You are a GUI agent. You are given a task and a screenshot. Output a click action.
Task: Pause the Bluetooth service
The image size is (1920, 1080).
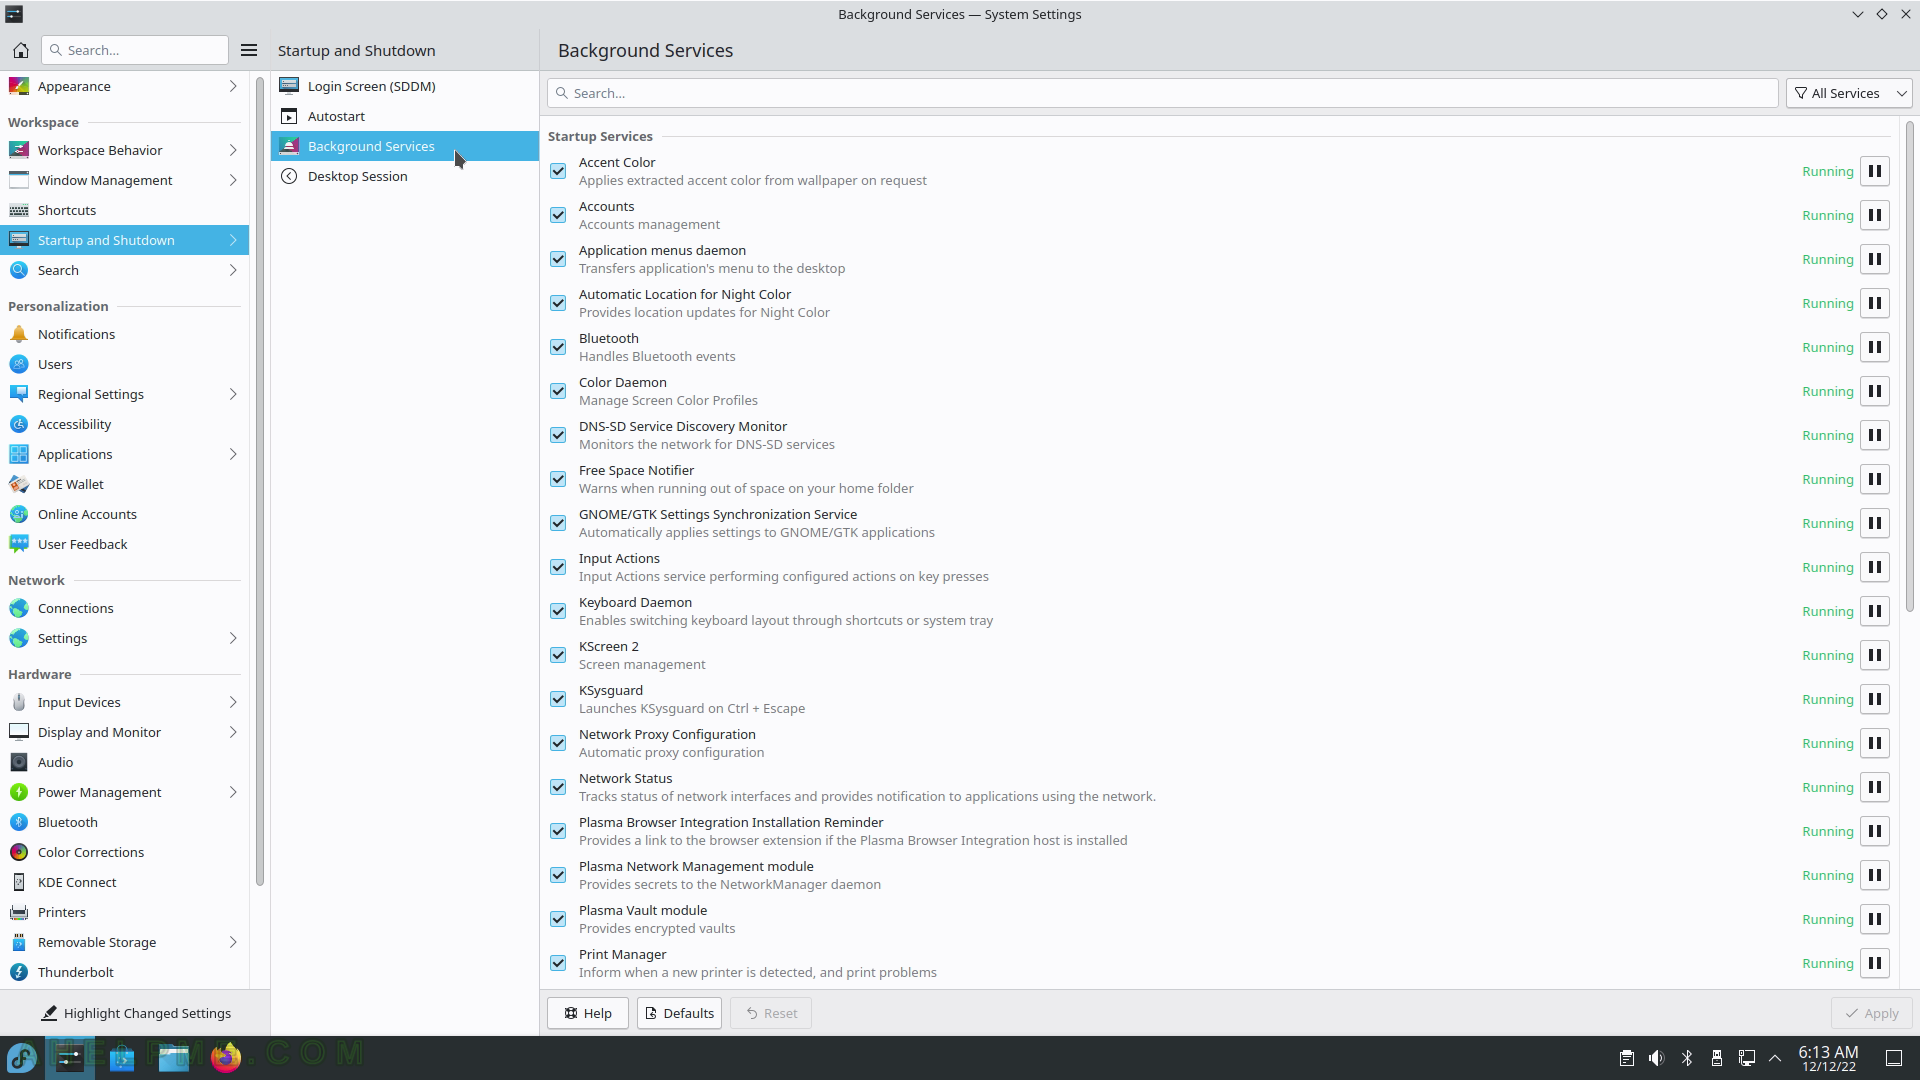(1875, 347)
